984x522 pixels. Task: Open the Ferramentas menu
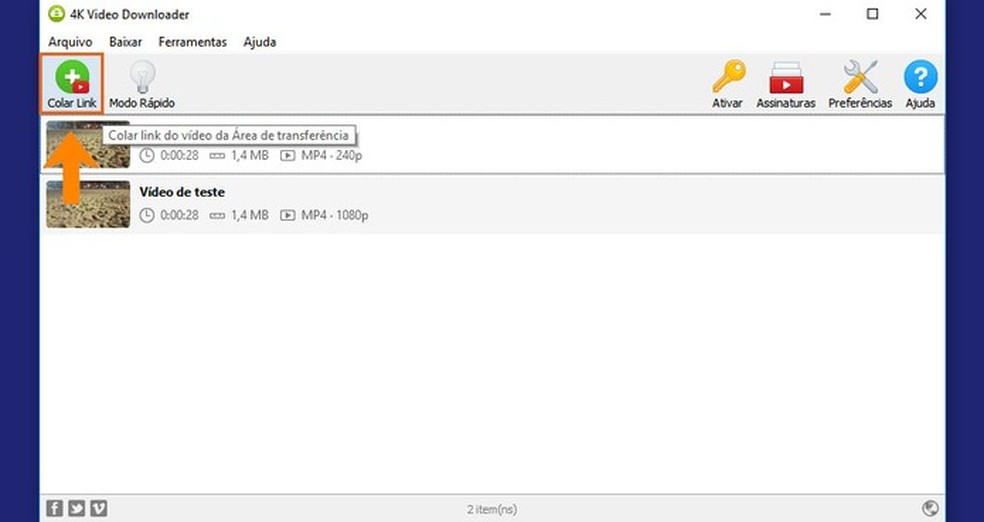193,42
